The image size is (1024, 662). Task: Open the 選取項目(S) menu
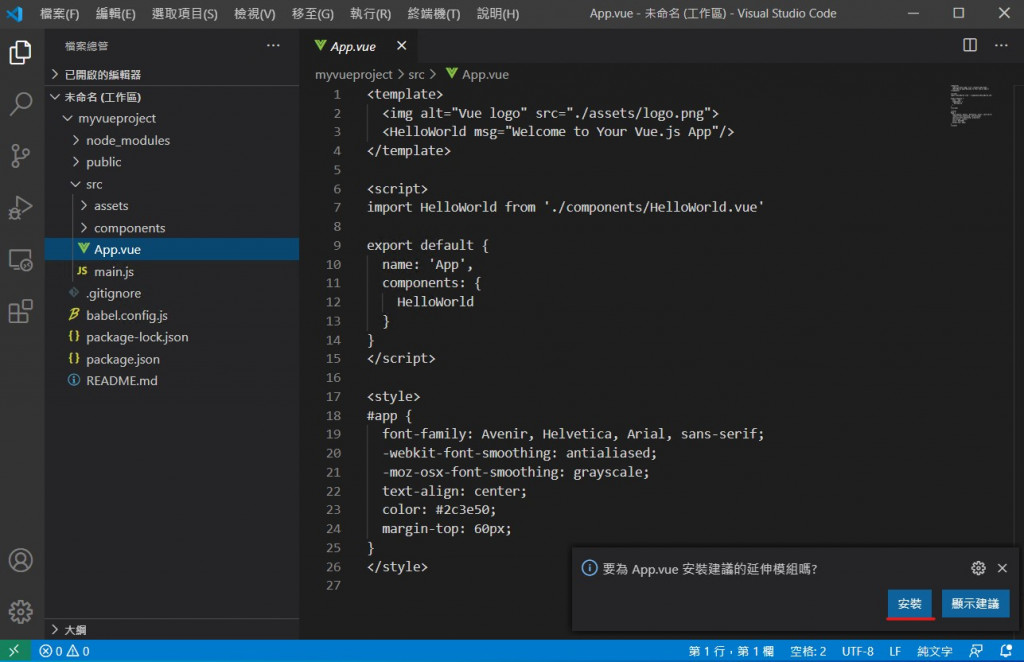tap(184, 14)
